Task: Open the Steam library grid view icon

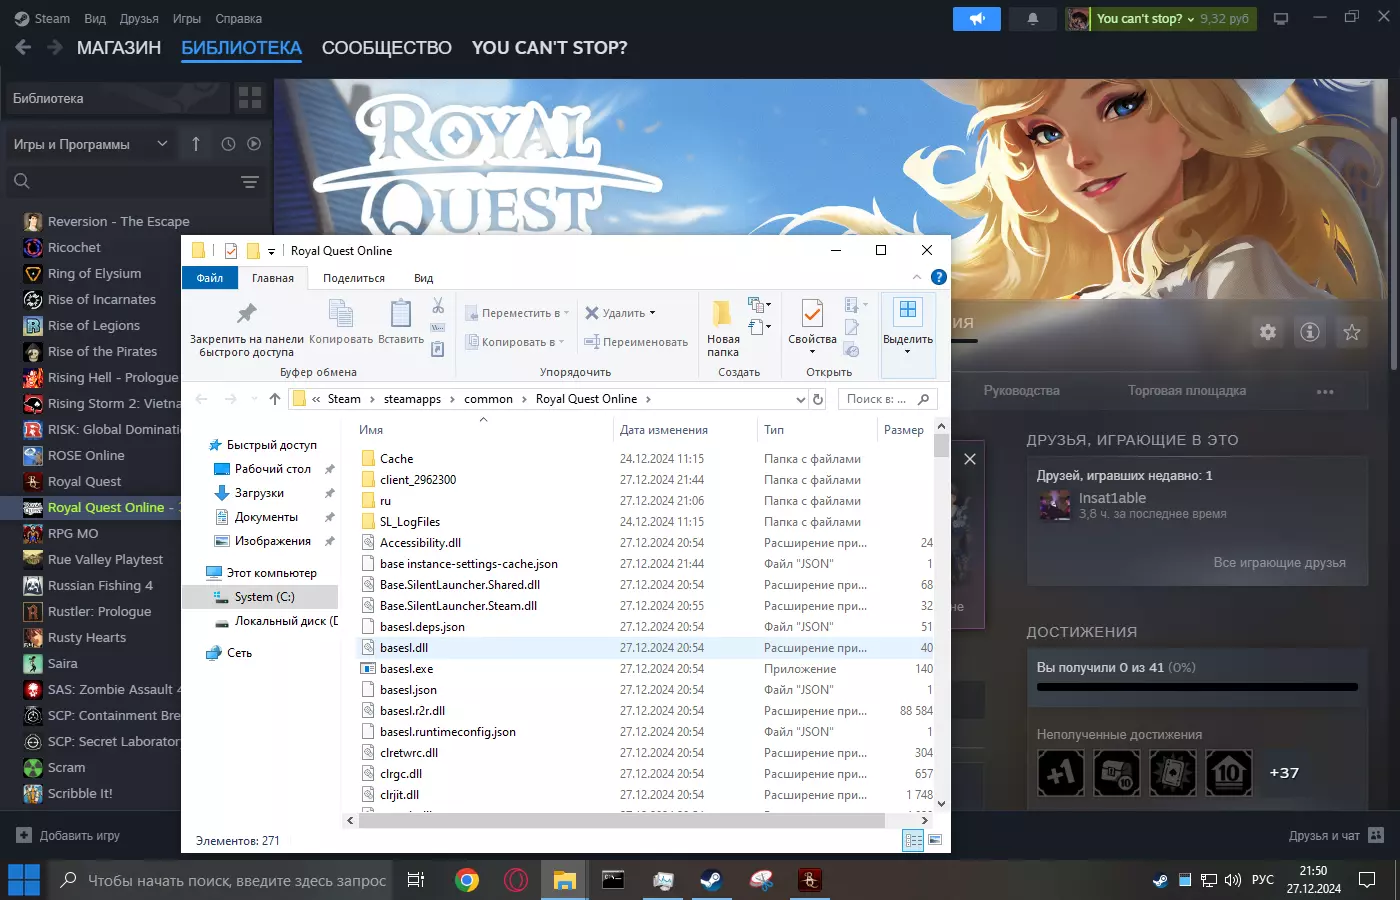Action: click(250, 98)
